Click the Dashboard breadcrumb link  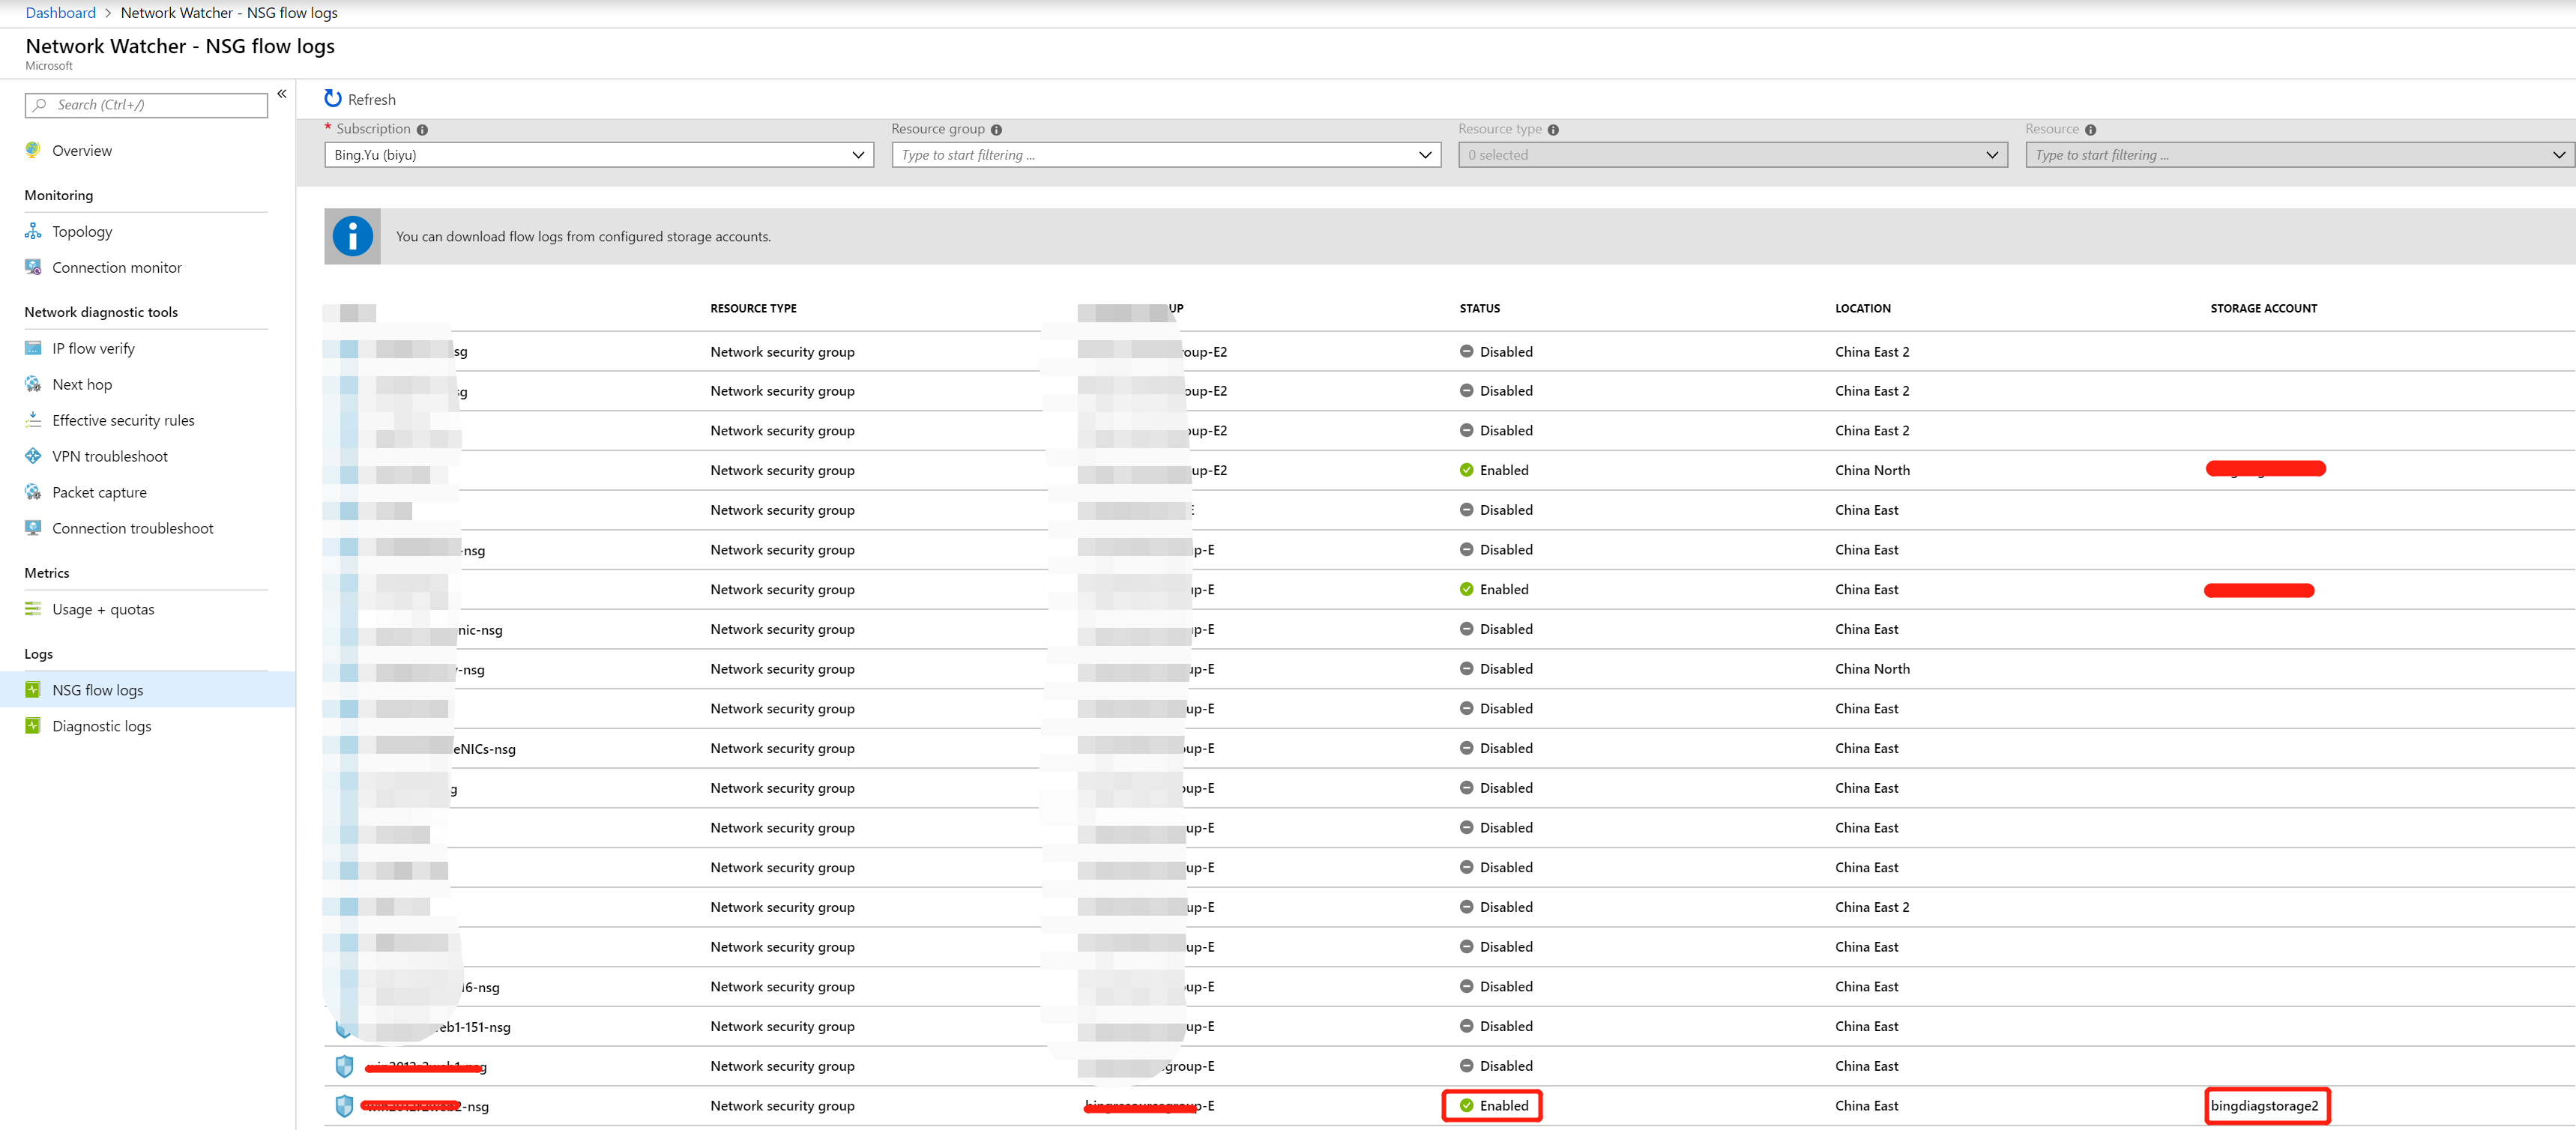[x=60, y=13]
